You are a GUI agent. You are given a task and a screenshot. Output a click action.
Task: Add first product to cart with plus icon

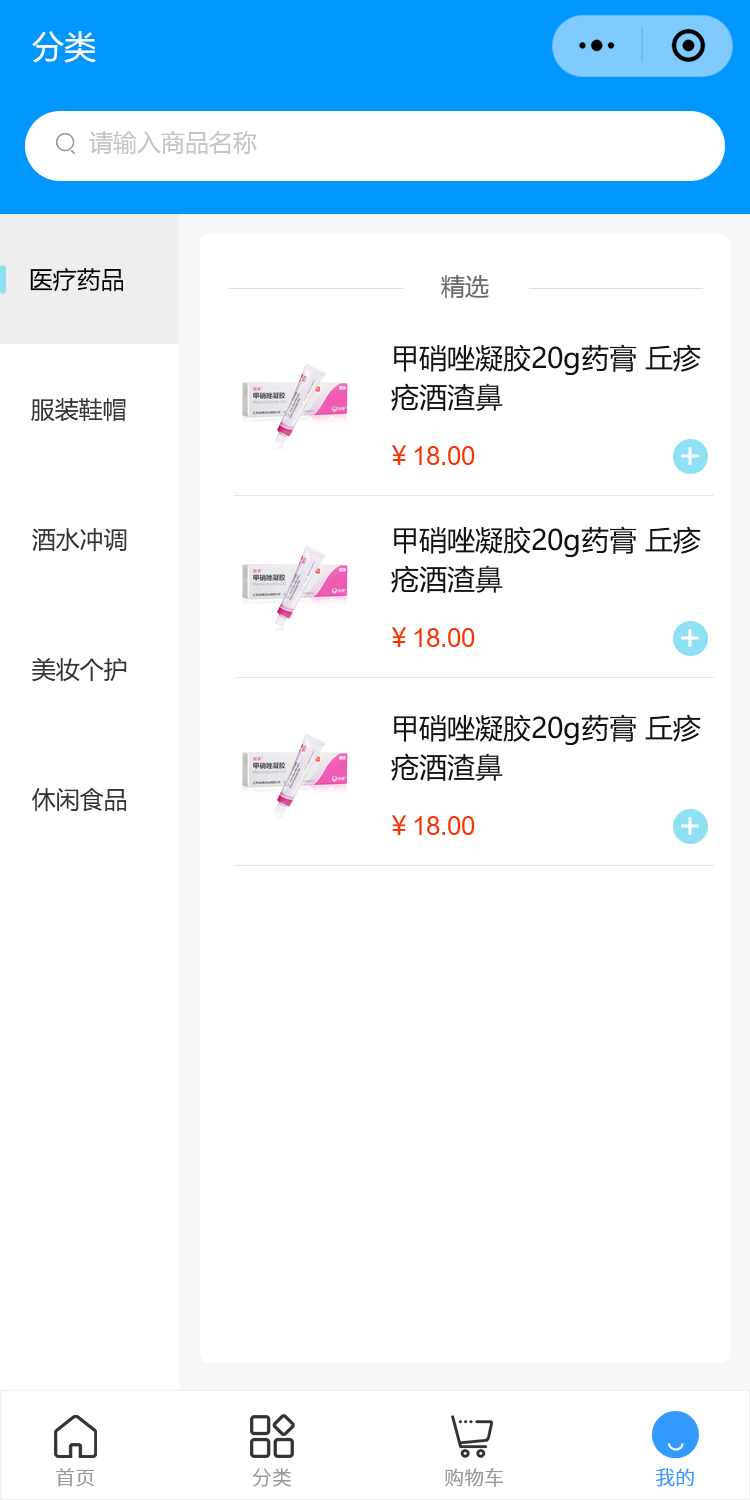click(690, 456)
